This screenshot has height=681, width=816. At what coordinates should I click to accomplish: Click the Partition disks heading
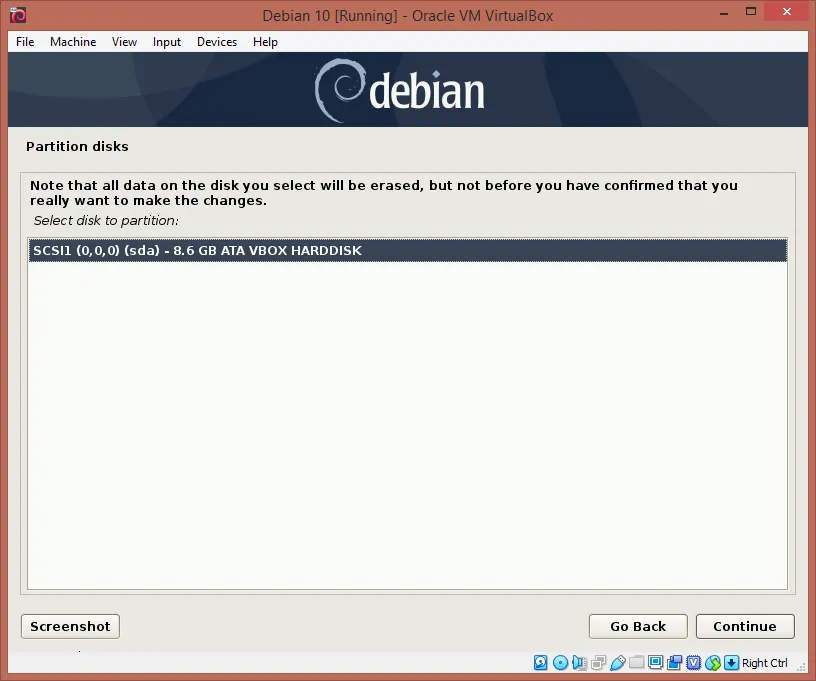(x=77, y=147)
